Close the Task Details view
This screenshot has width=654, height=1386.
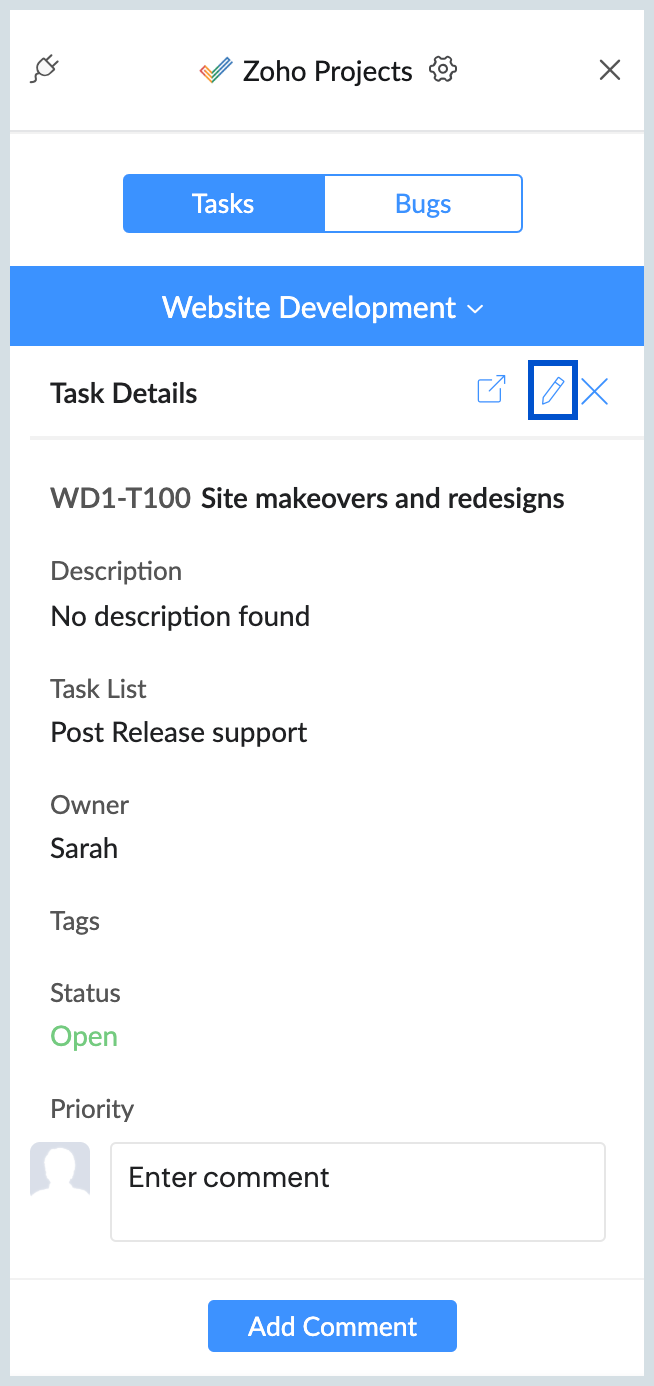tap(595, 391)
